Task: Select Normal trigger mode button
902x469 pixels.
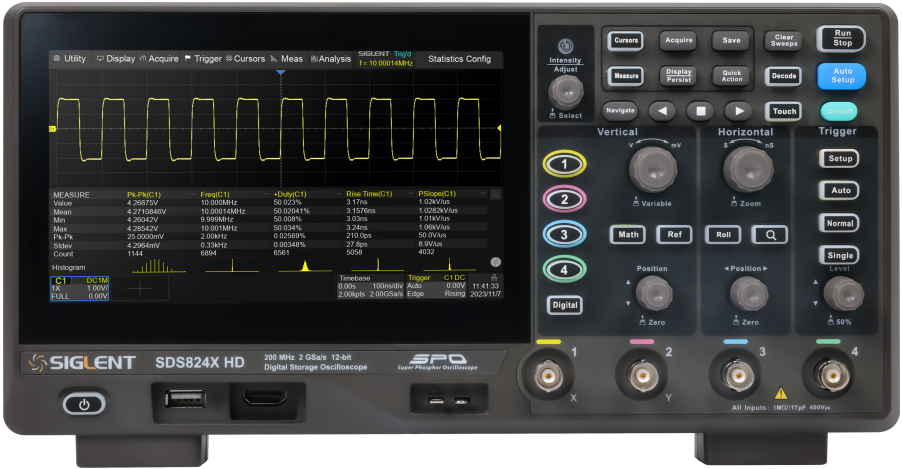Action: pyautogui.click(x=840, y=223)
